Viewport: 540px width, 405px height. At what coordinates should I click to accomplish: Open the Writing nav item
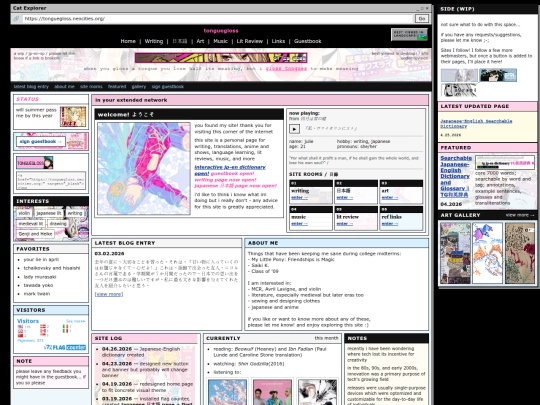coord(154,41)
